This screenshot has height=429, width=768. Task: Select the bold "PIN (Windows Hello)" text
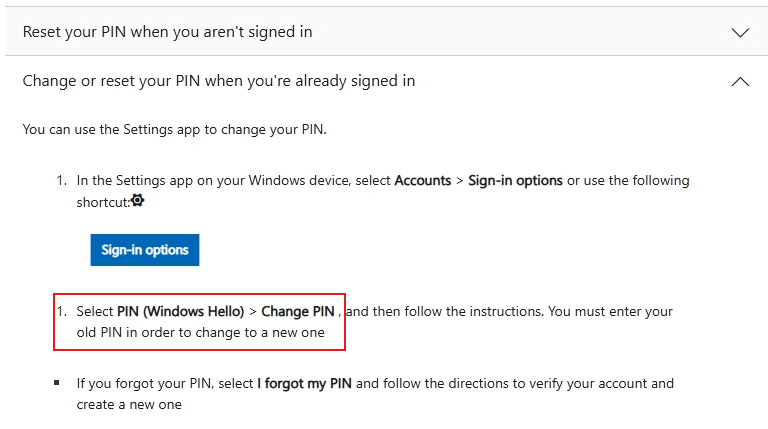point(180,311)
